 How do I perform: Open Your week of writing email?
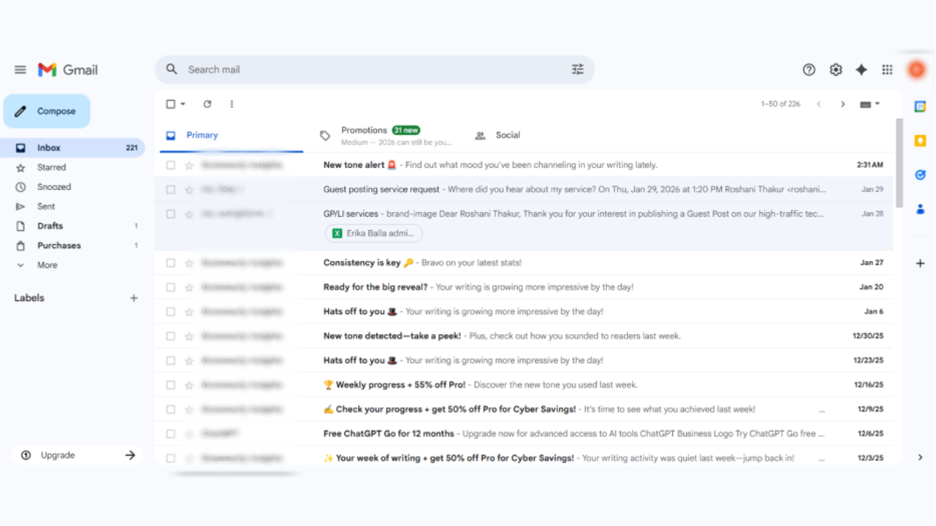point(525,458)
